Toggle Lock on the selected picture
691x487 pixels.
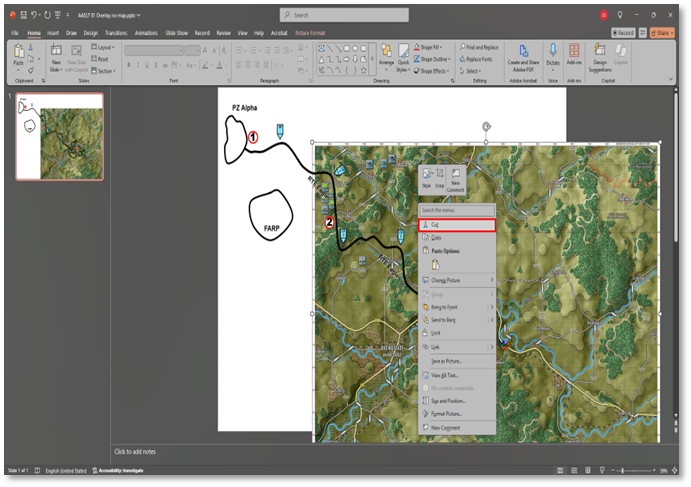(x=435, y=331)
